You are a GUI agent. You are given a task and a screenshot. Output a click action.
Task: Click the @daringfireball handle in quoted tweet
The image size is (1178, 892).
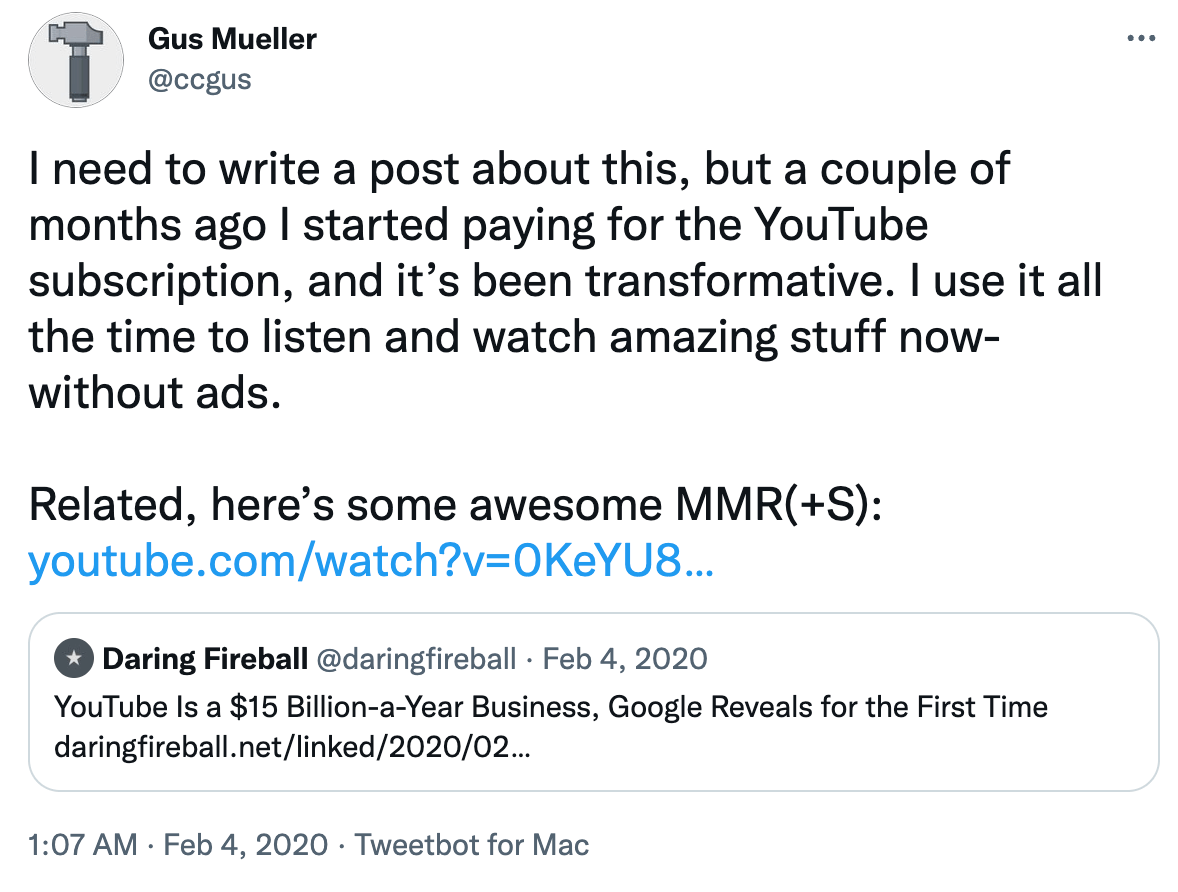pyautogui.click(x=416, y=659)
